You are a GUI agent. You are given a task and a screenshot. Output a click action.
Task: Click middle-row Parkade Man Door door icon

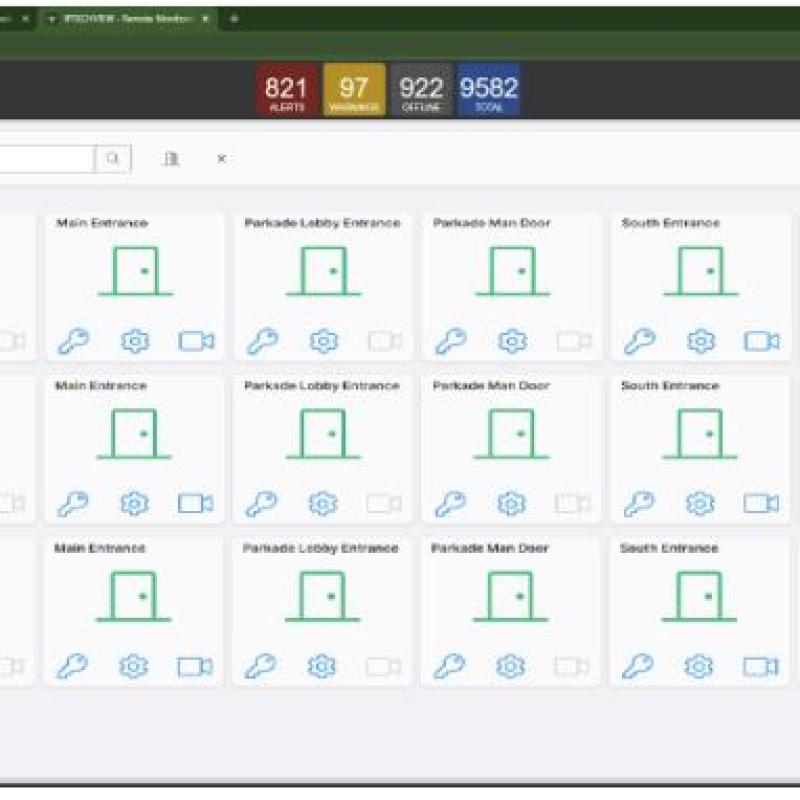point(511,434)
